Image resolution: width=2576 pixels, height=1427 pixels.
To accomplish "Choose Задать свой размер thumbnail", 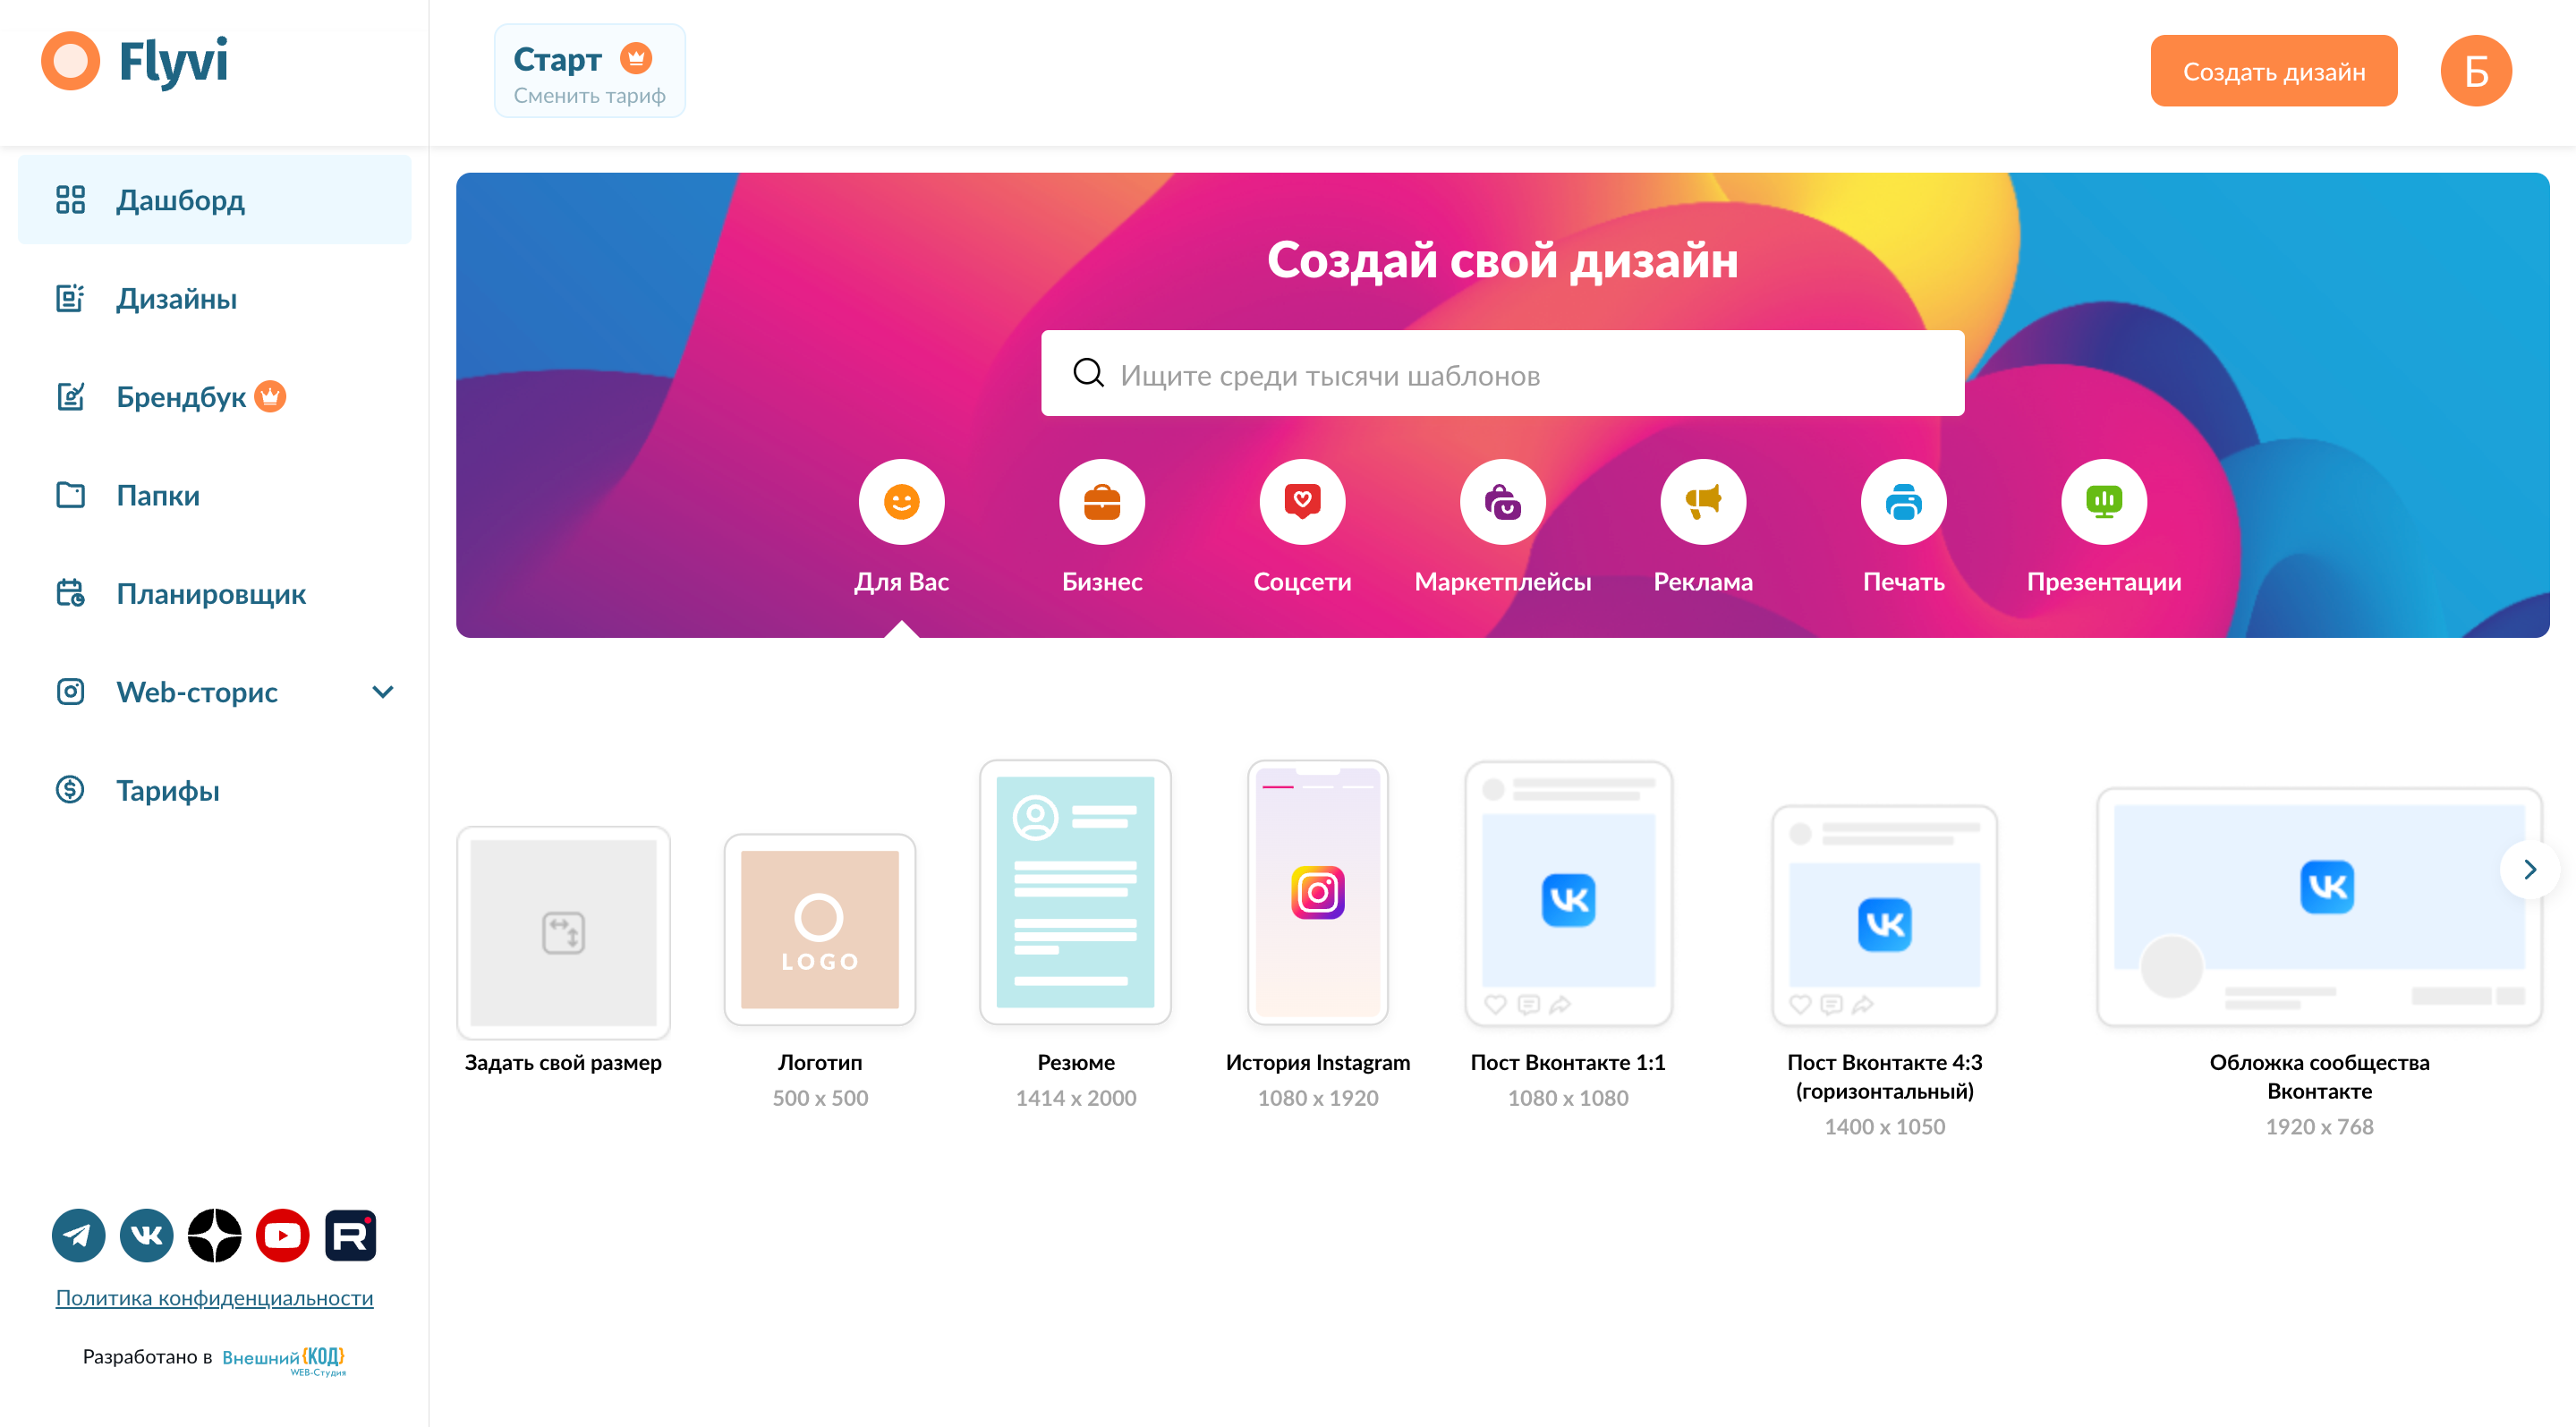I will 563,932.
